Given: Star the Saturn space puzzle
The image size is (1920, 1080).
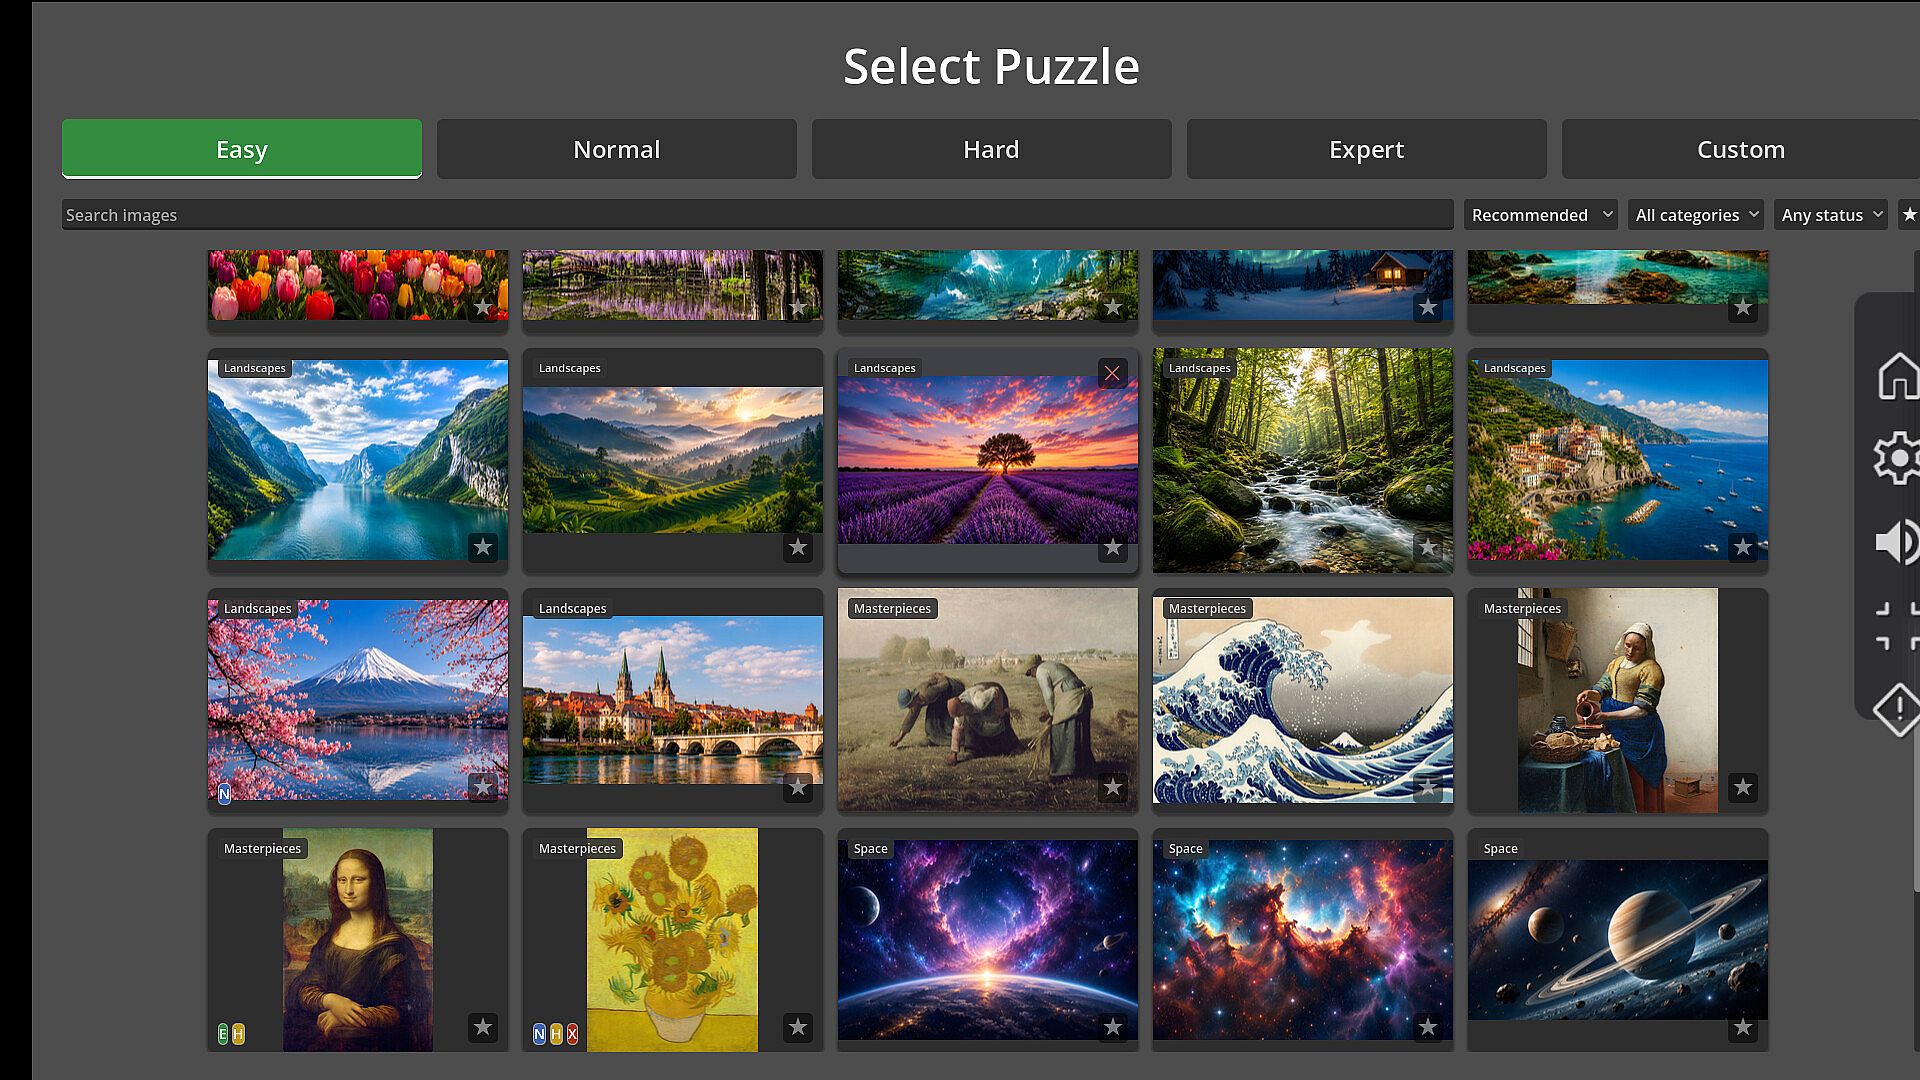Looking at the screenshot, I should pos(1743,1027).
